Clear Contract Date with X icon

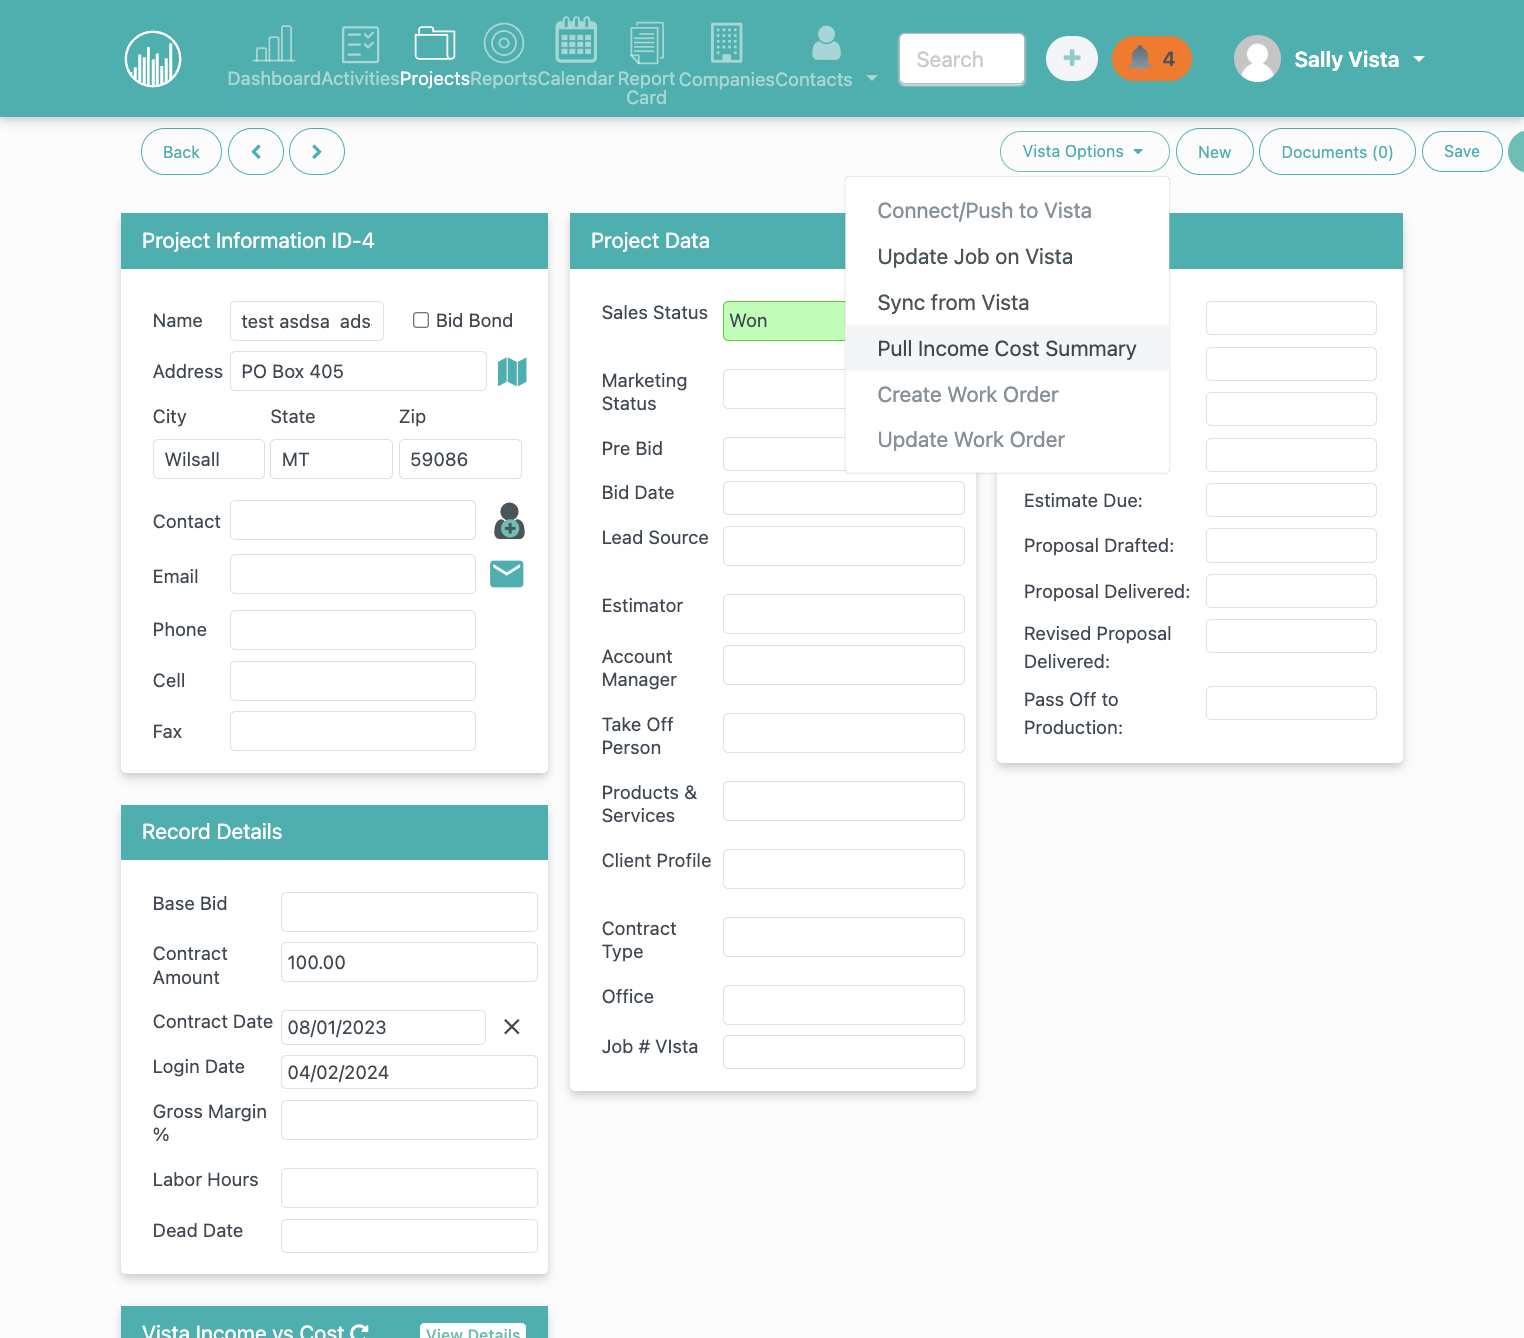(512, 1027)
